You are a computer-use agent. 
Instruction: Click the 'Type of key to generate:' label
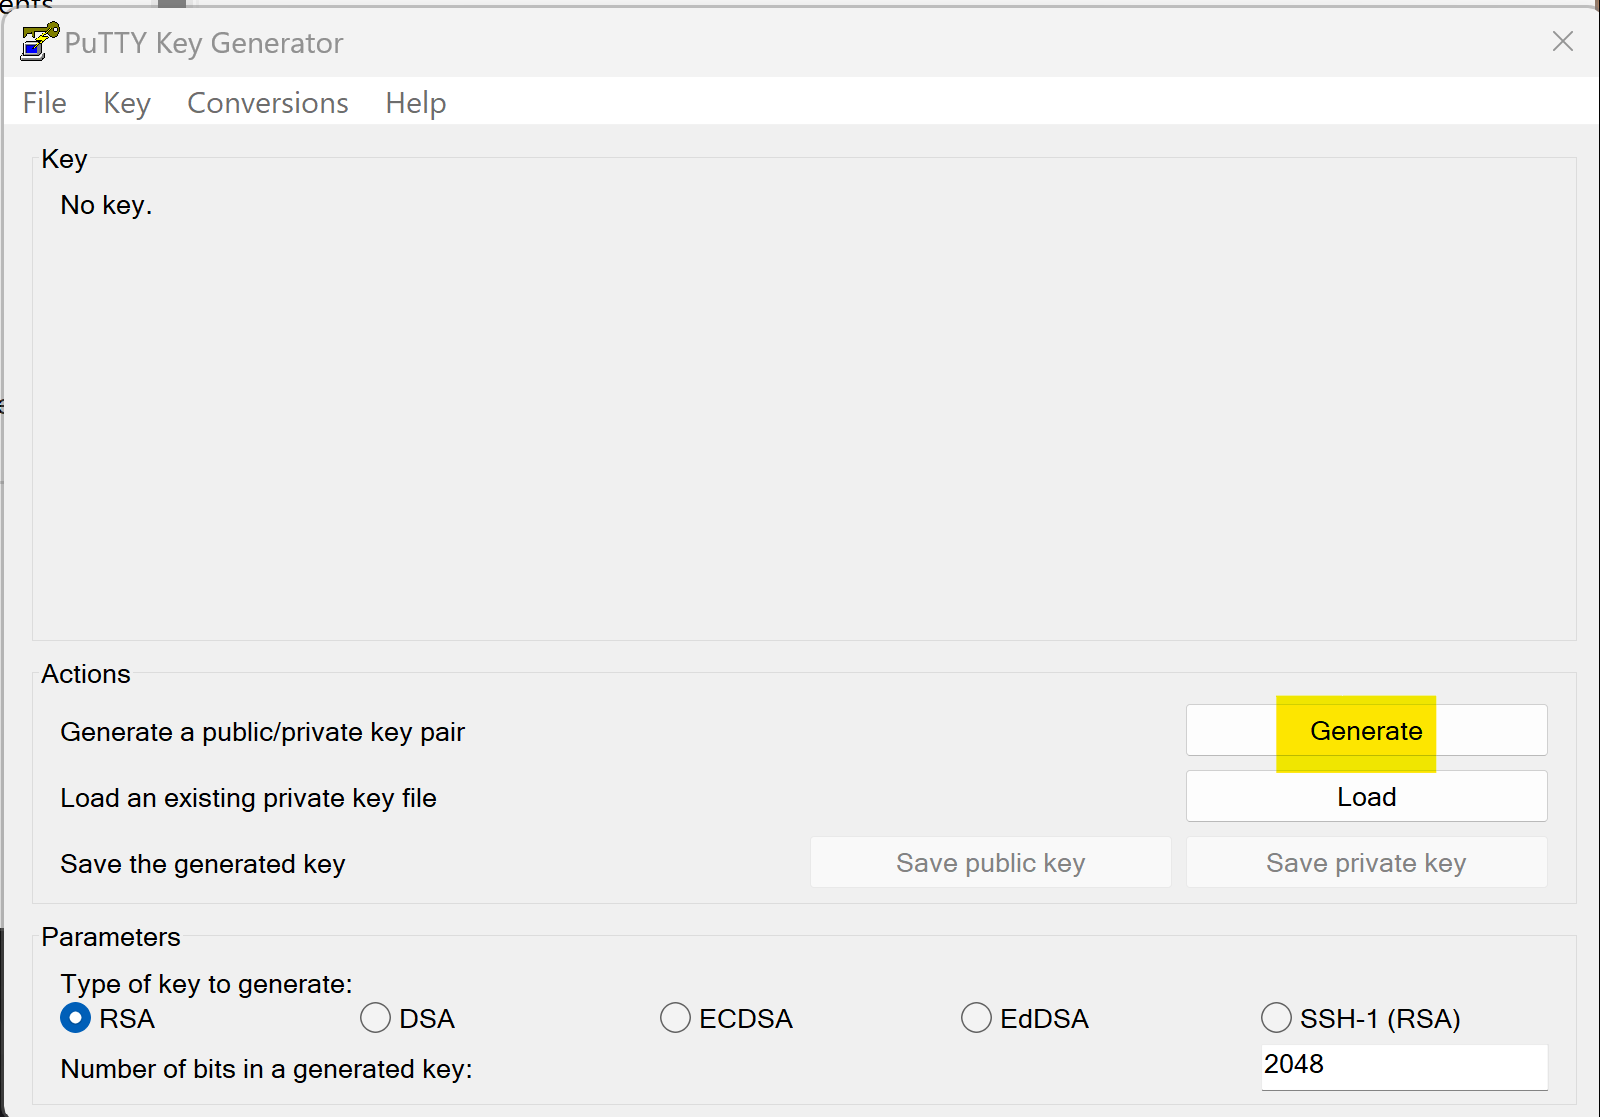[206, 984]
